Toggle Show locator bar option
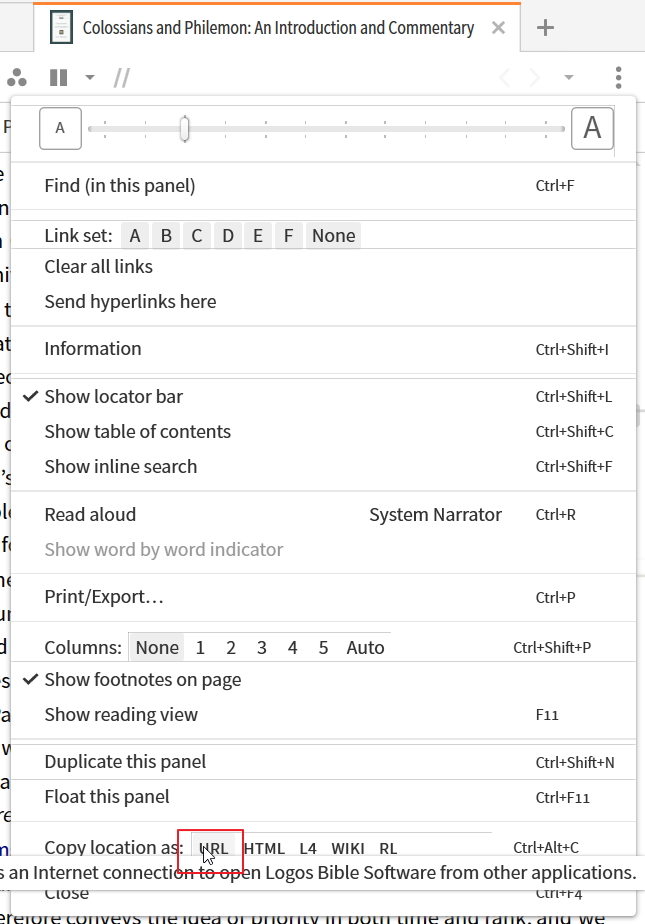Screen dimensions: 645x924 pos(114,397)
